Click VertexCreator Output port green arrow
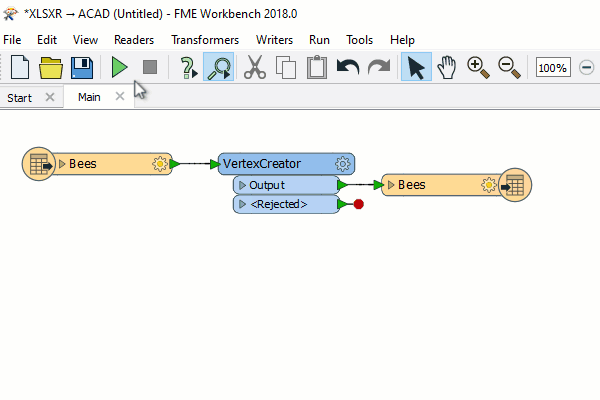The width and height of the screenshot is (600, 400). coord(342,185)
